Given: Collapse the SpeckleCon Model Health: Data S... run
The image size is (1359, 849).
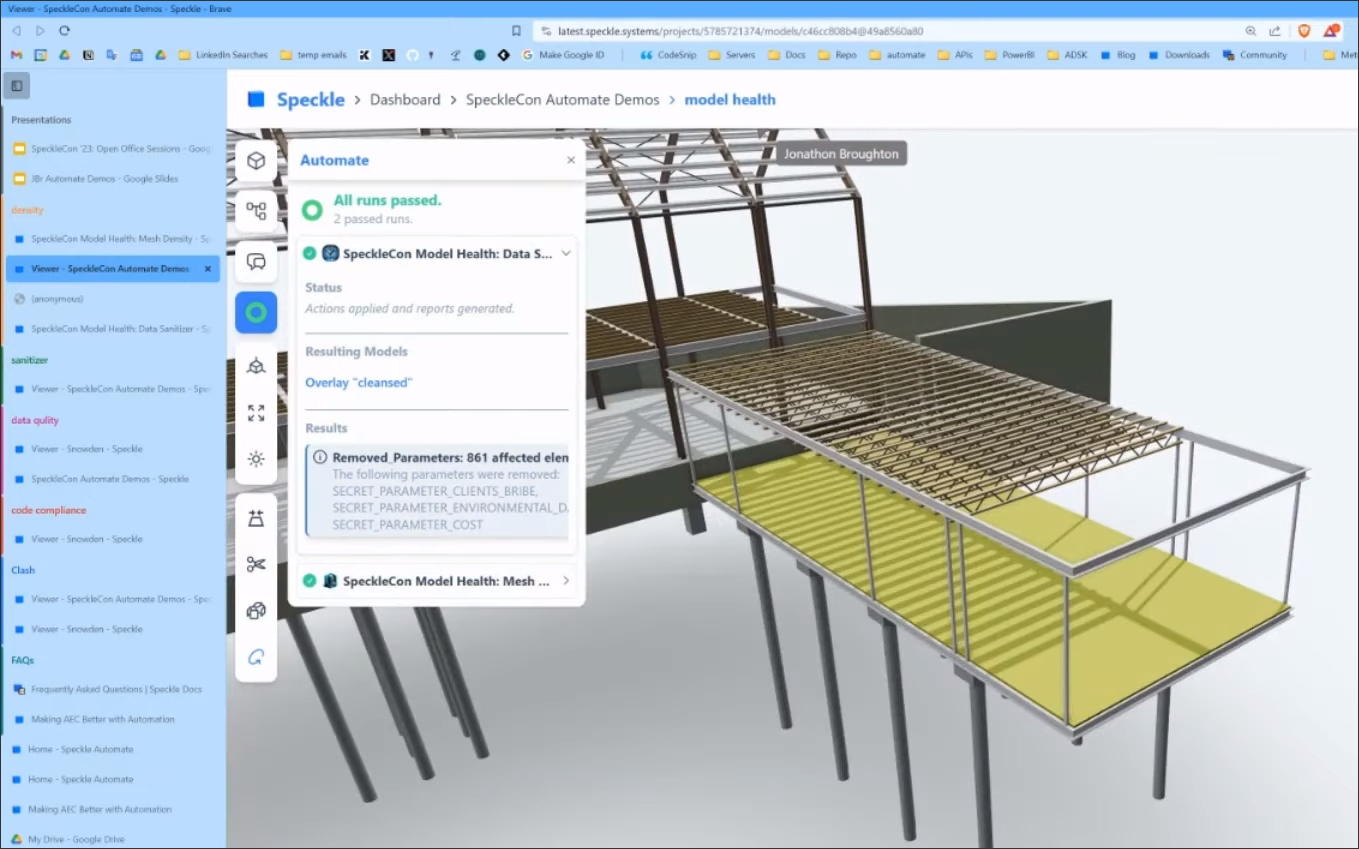Looking at the screenshot, I should coord(566,254).
